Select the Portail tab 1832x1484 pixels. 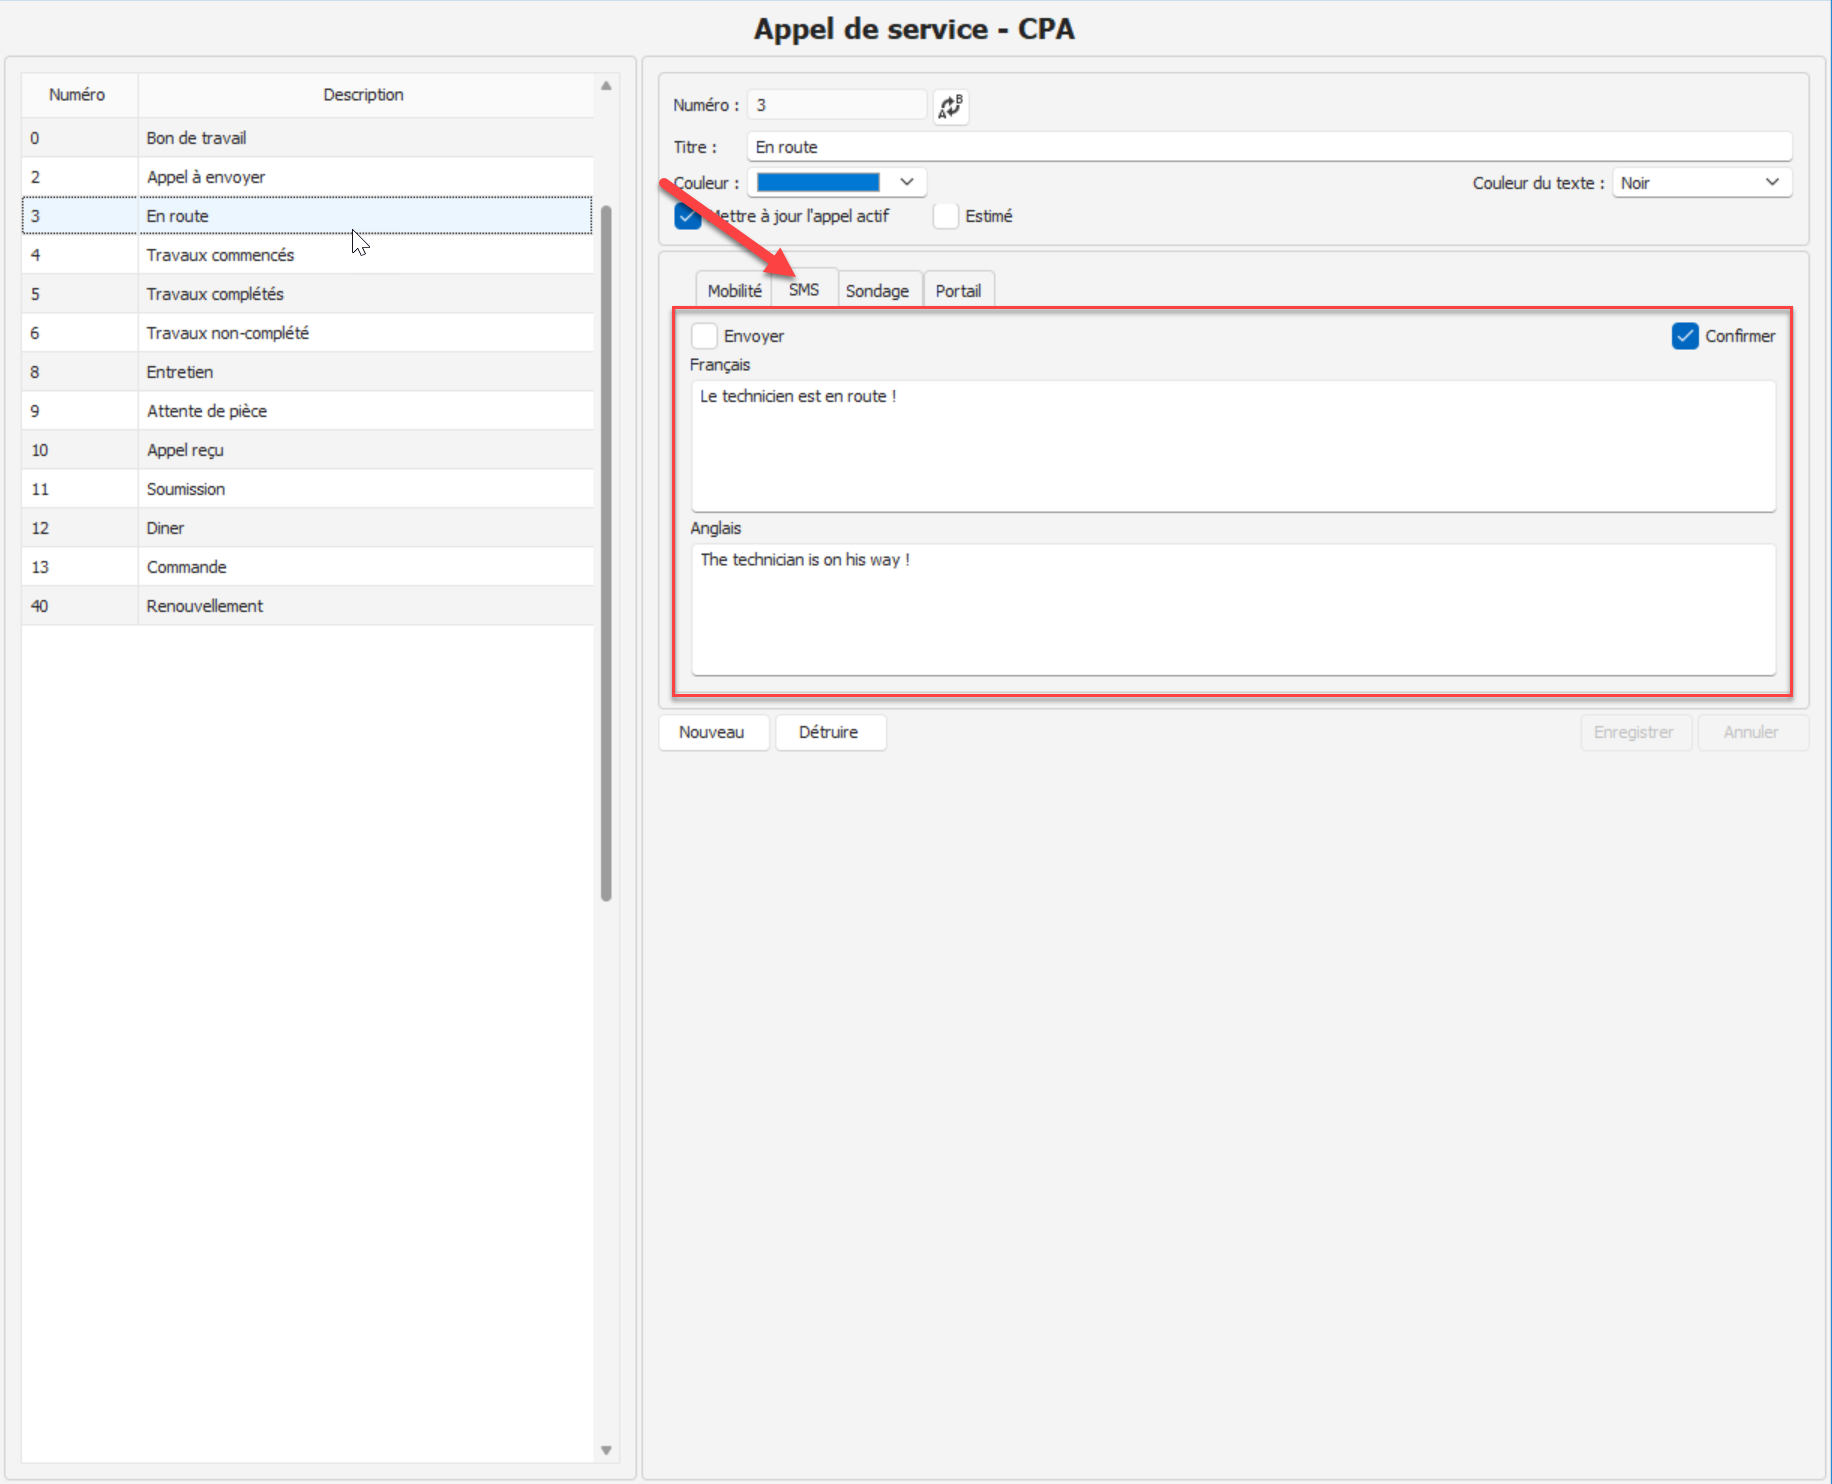coord(957,291)
